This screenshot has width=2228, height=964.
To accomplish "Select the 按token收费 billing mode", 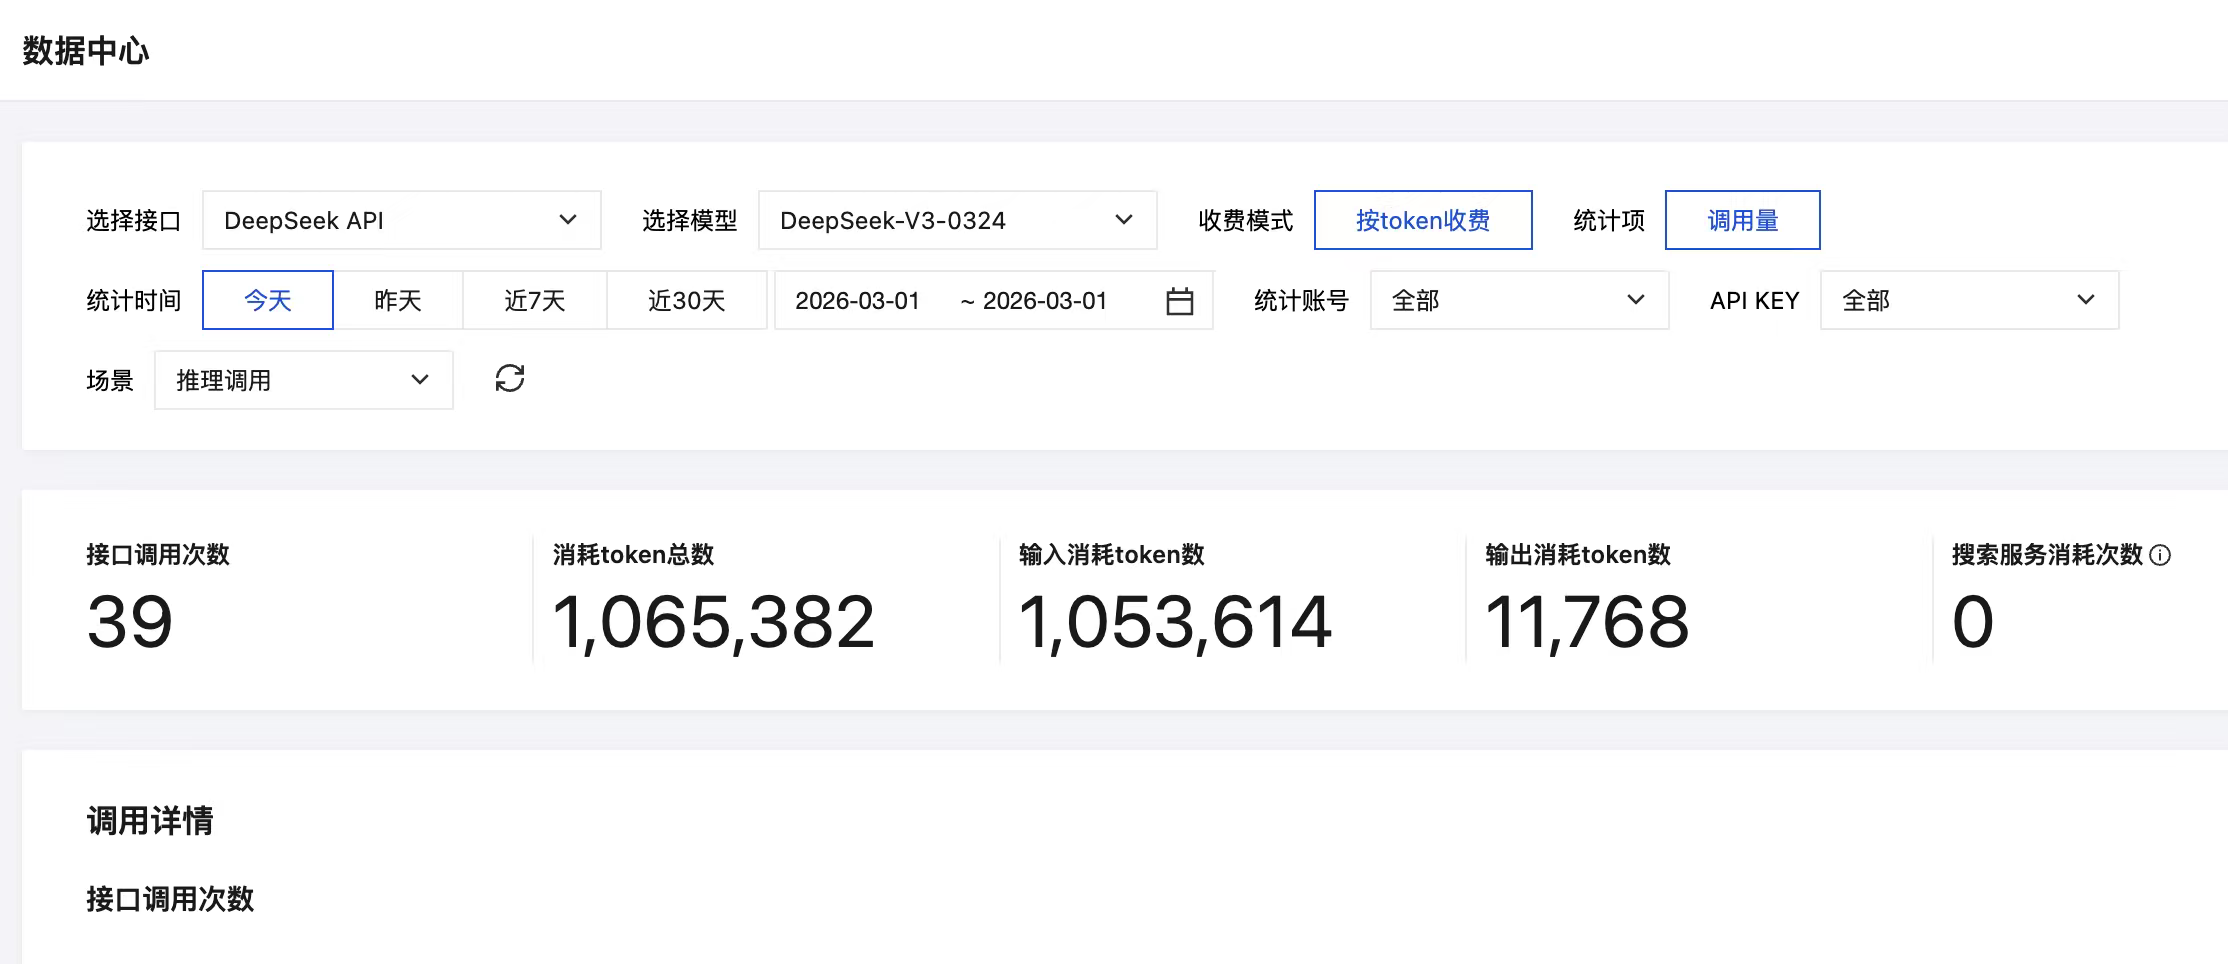I will click(x=1422, y=220).
